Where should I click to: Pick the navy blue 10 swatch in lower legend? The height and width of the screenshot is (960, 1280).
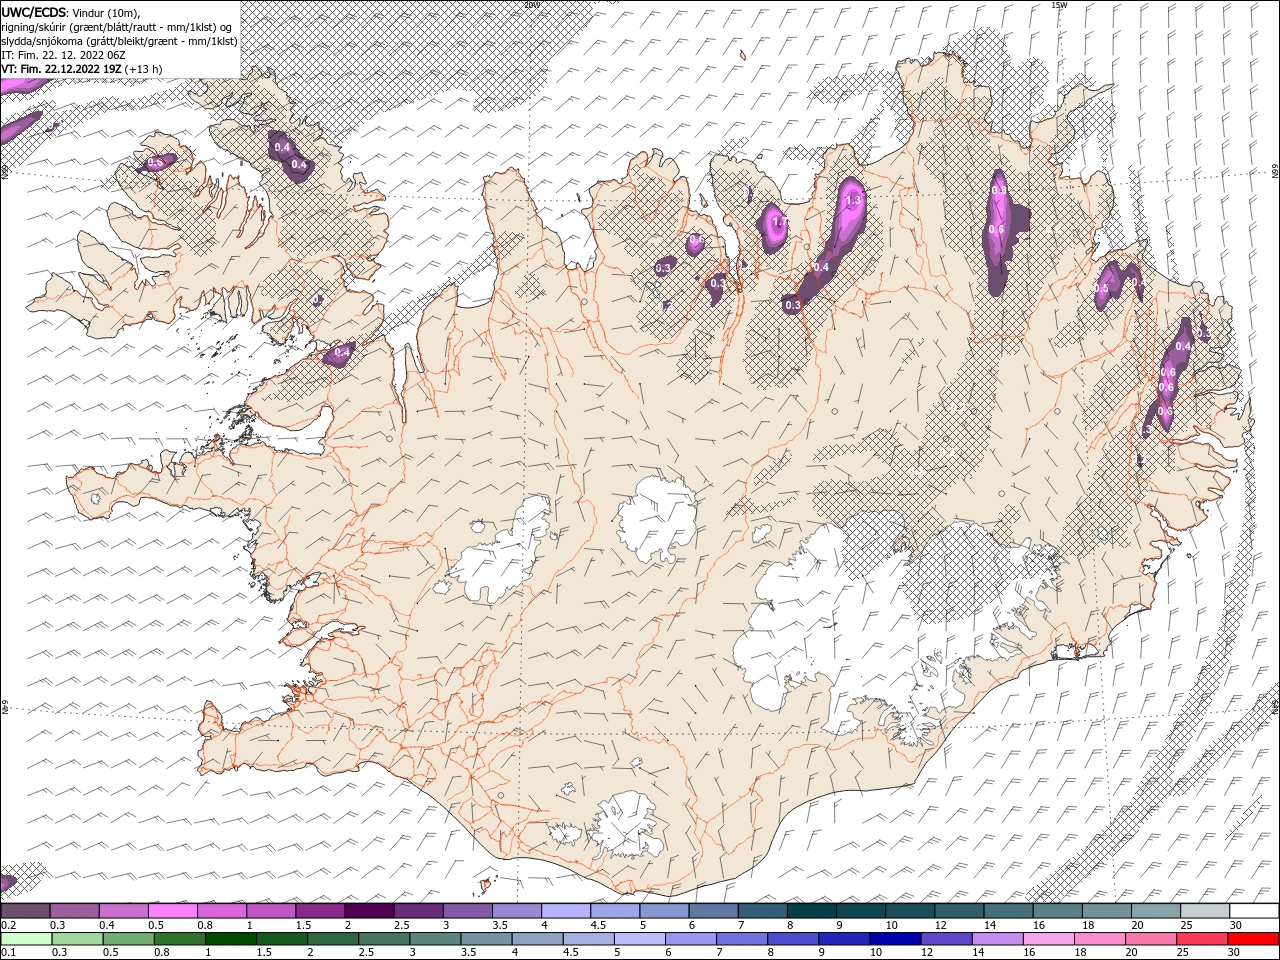894,939
